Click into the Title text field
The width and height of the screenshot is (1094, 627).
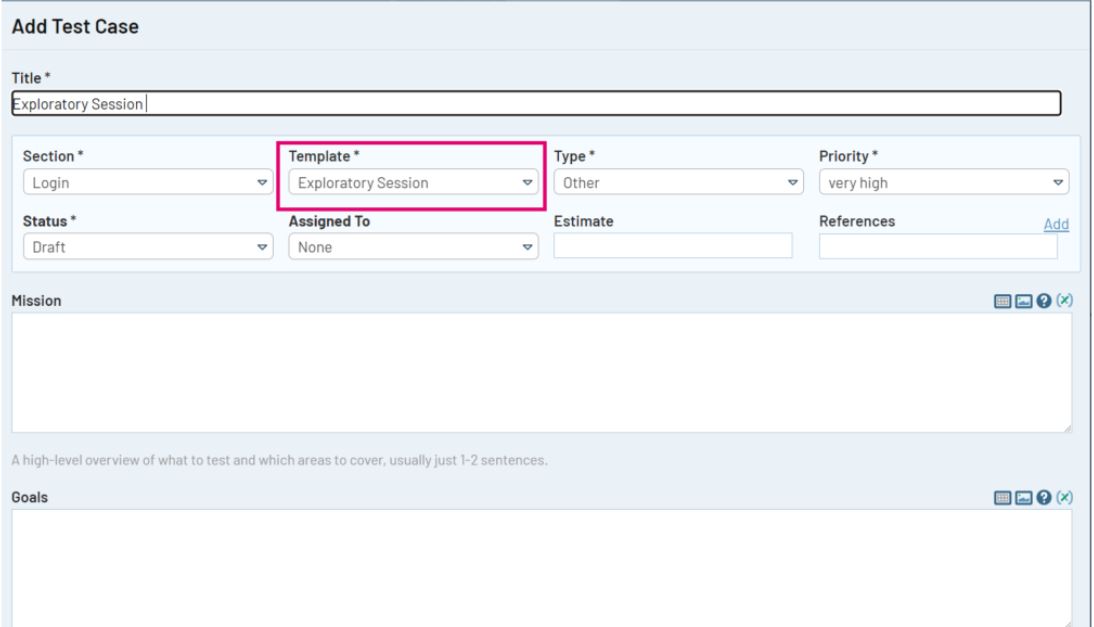point(535,104)
